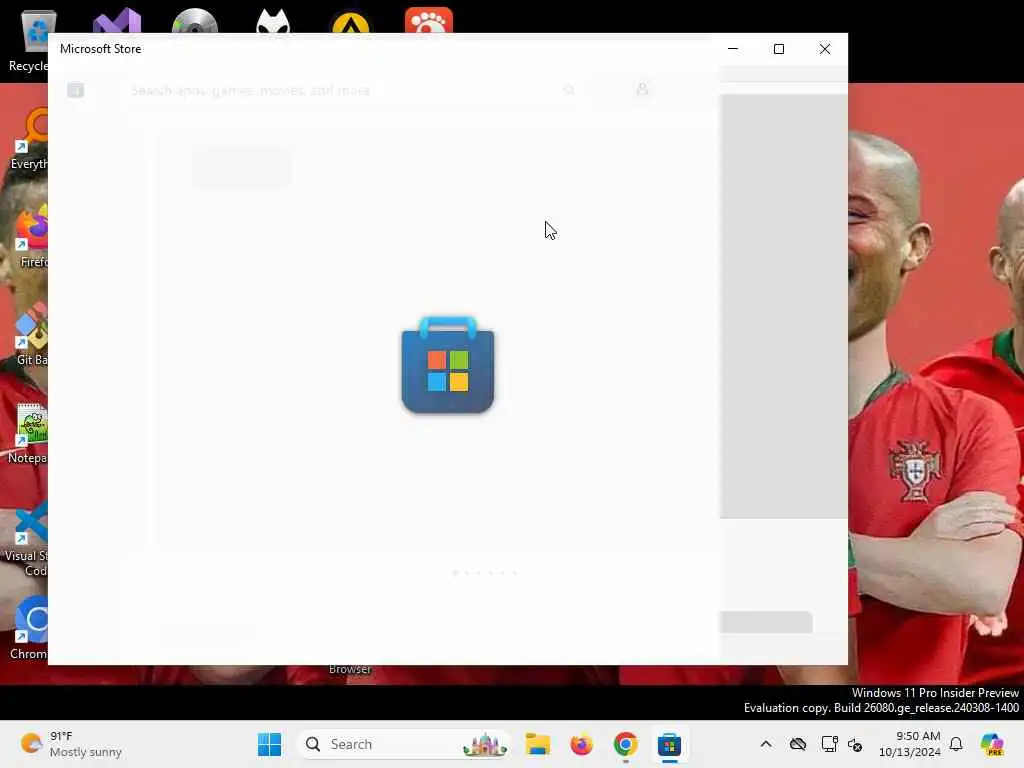The width and height of the screenshot is (1024, 768).
Task: Open the clock showing 9:50 AM
Action: (910, 744)
